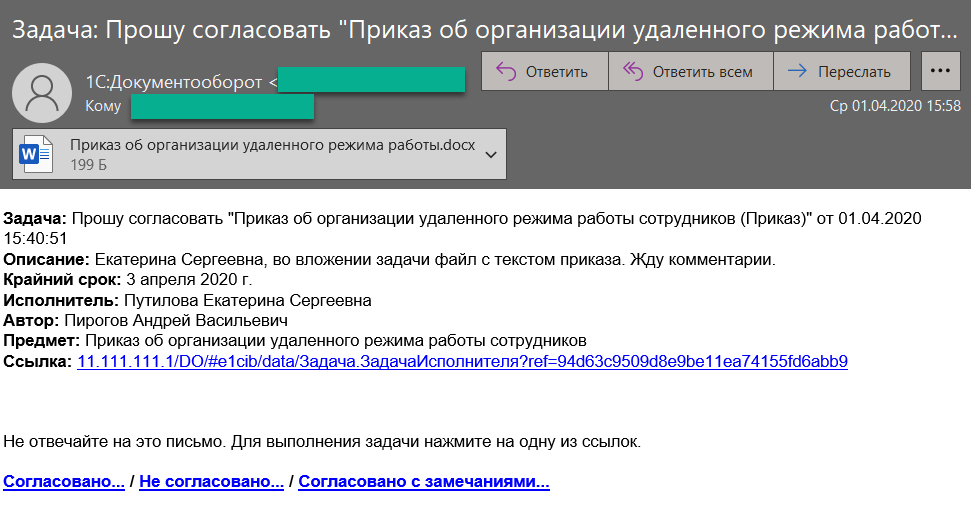Click the Согласовано с замечаниями... link

(x=424, y=481)
